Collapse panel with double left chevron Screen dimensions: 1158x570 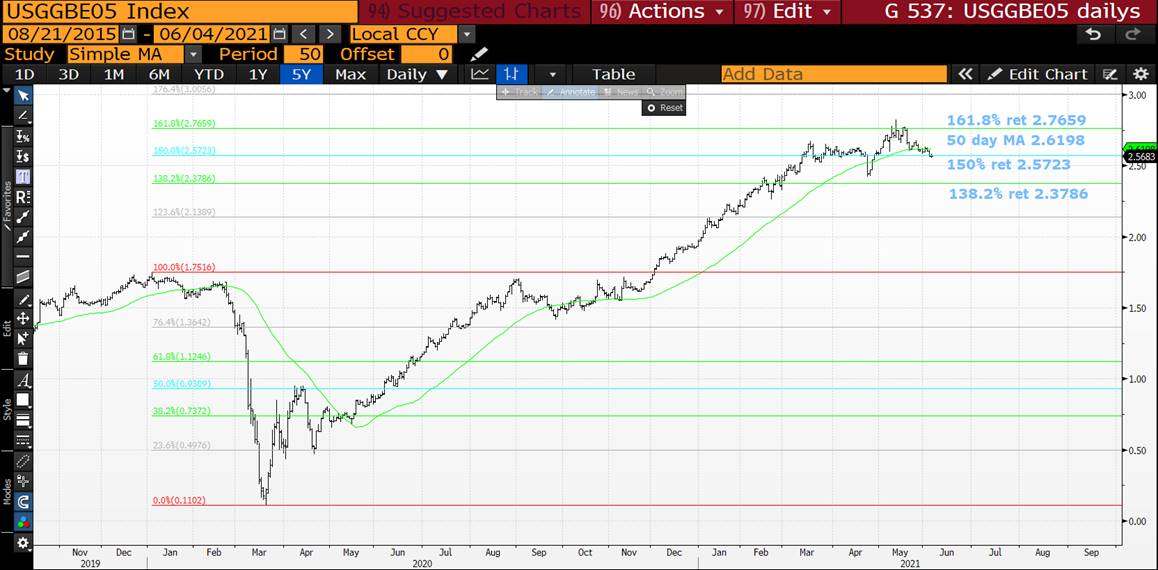click(965, 74)
